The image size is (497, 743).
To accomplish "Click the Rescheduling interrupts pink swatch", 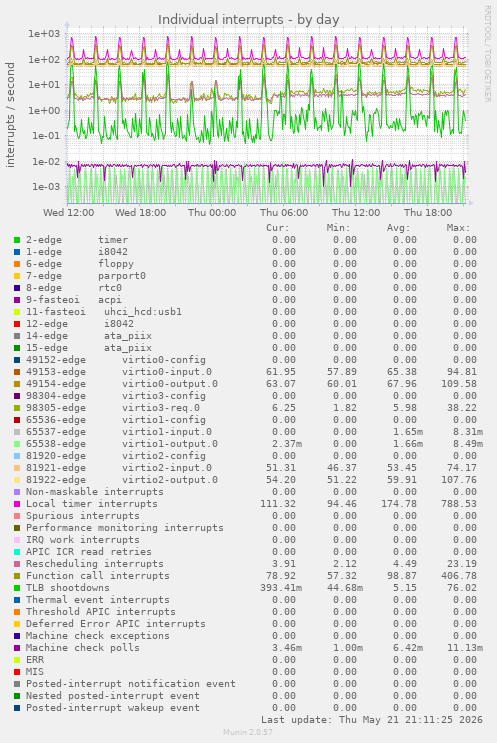I will [x=17, y=564].
